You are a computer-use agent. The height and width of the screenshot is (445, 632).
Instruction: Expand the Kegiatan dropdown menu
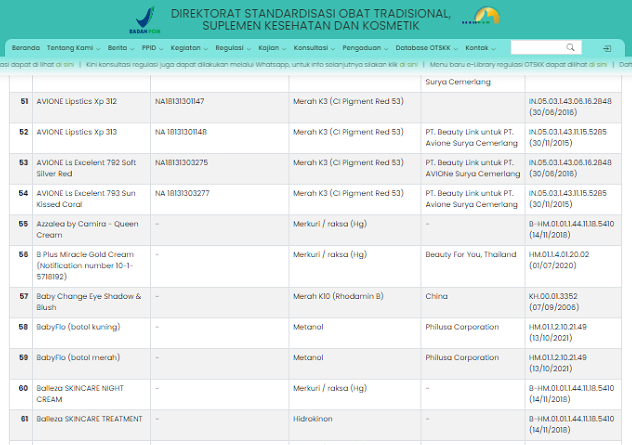click(189, 48)
